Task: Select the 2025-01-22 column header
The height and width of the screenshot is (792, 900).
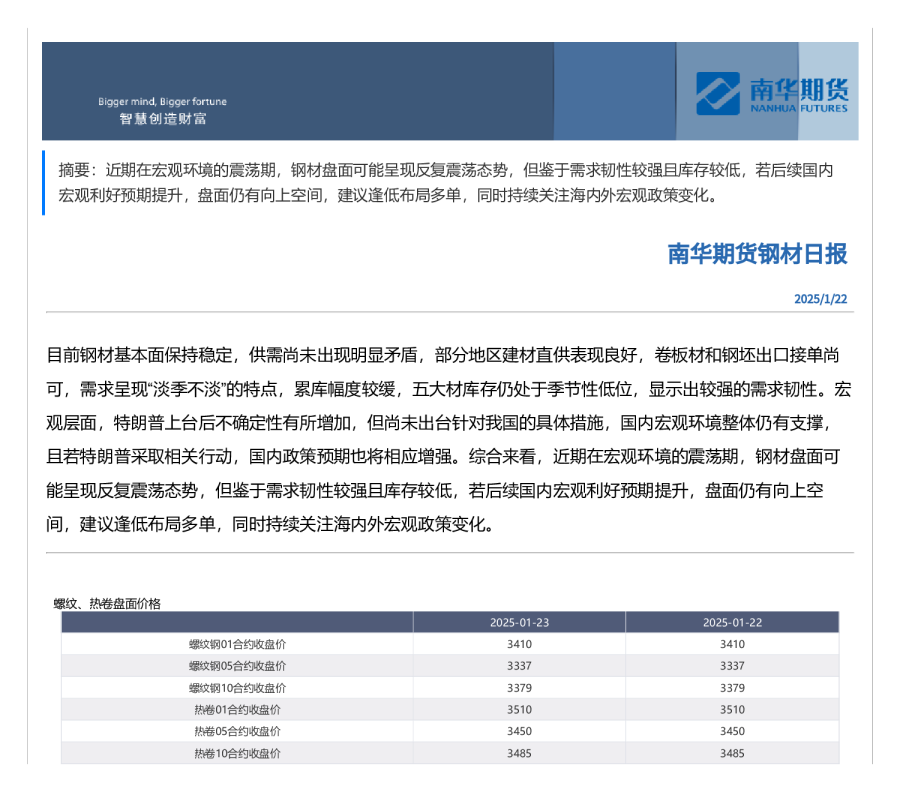Action: tap(732, 623)
